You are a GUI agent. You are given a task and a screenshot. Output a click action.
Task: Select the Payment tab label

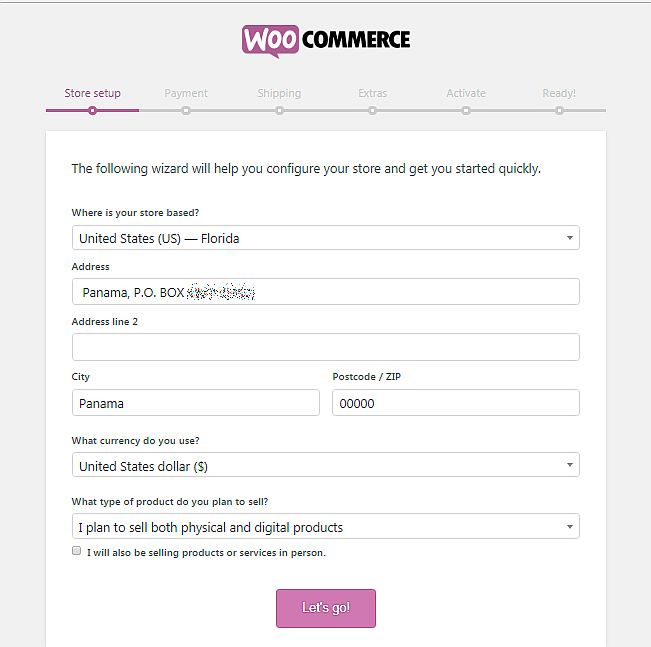(186, 93)
